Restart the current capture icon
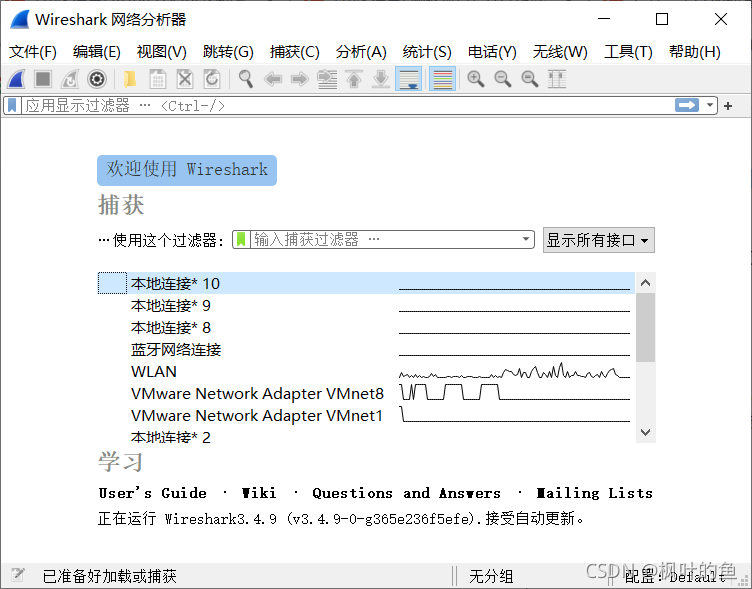The image size is (752, 589). pyautogui.click(x=70, y=79)
